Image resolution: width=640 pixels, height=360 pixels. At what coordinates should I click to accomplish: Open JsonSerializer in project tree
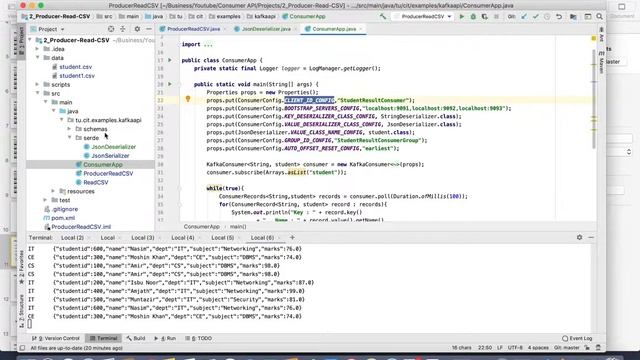110,156
